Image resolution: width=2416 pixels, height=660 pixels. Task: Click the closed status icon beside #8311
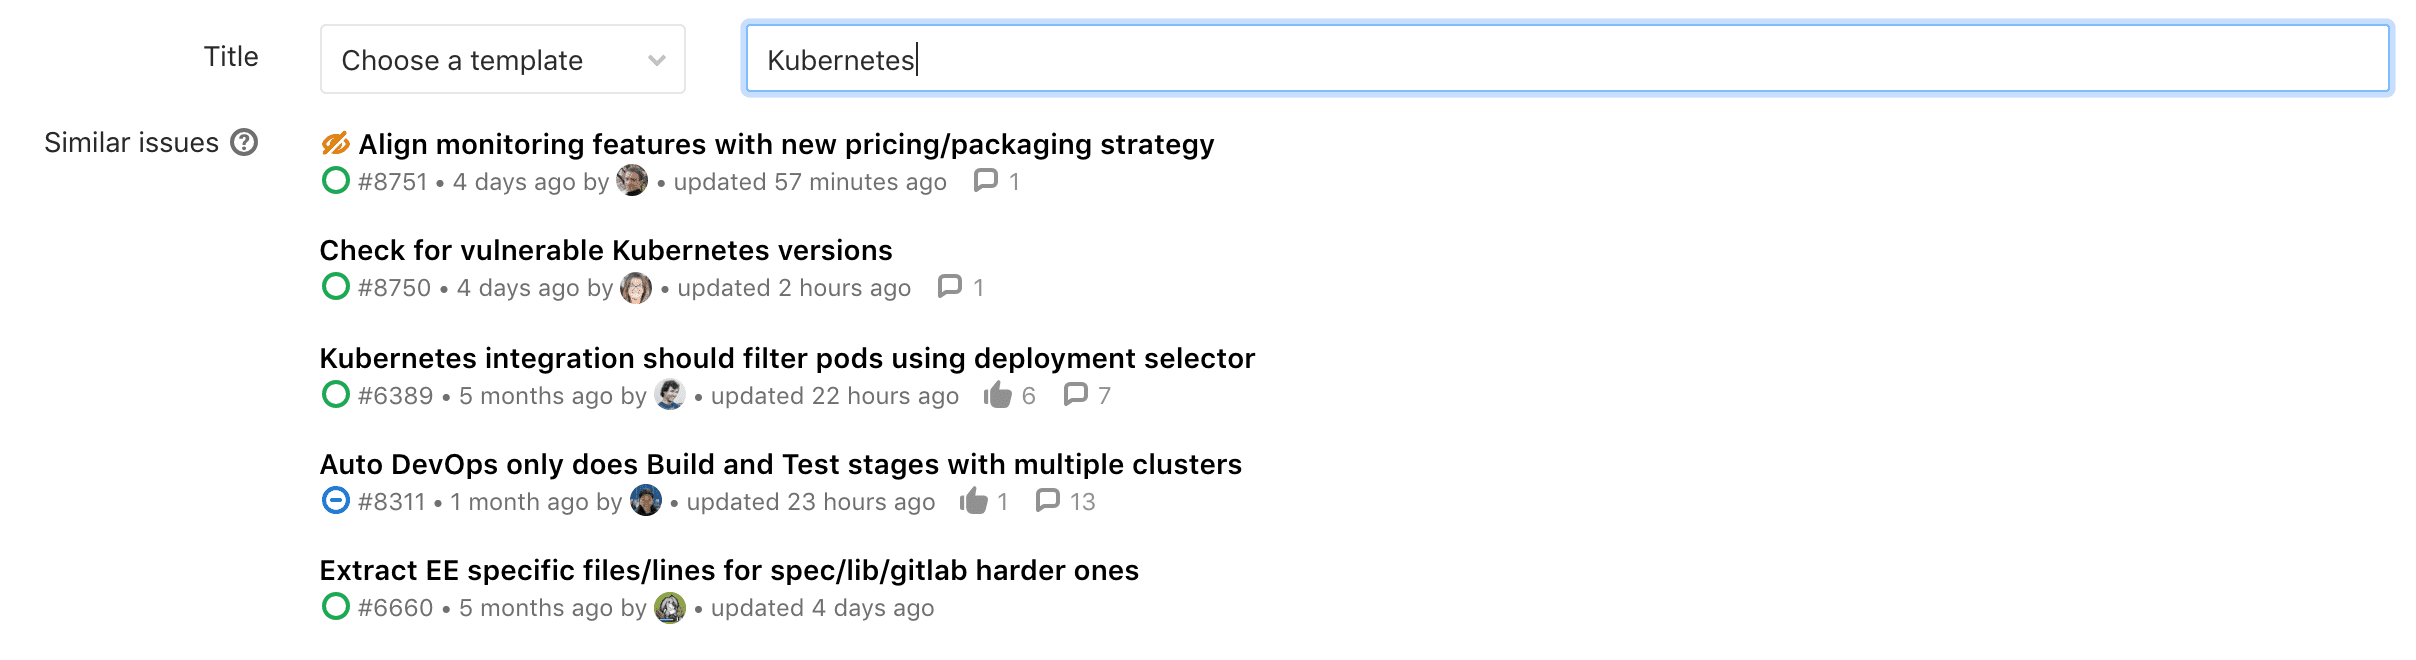coord(334,501)
